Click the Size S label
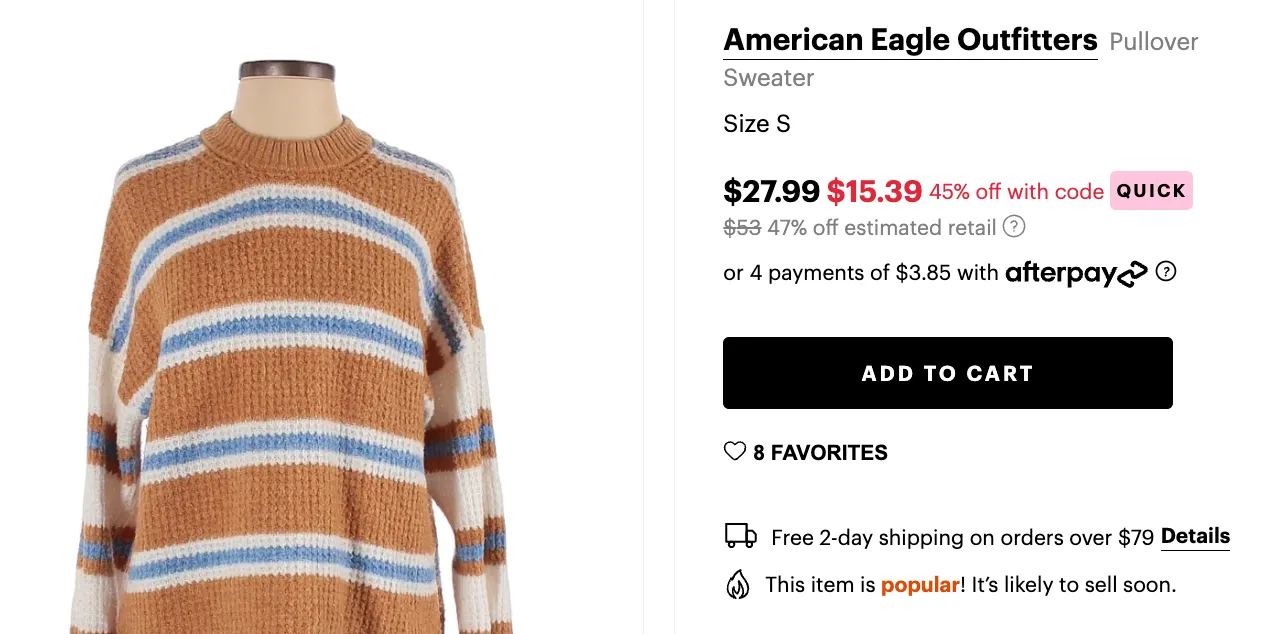The width and height of the screenshot is (1276, 634). pyautogui.click(x=757, y=124)
